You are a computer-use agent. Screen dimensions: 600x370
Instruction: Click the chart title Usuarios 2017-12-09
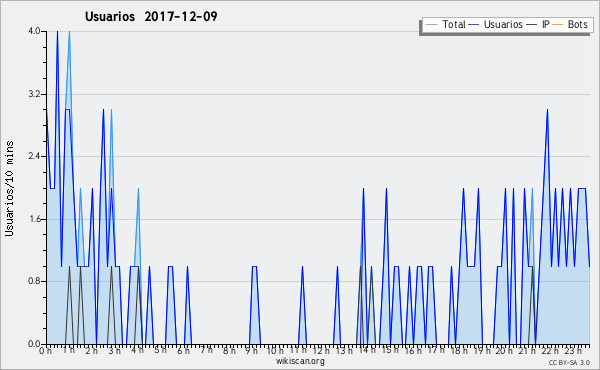151,16
